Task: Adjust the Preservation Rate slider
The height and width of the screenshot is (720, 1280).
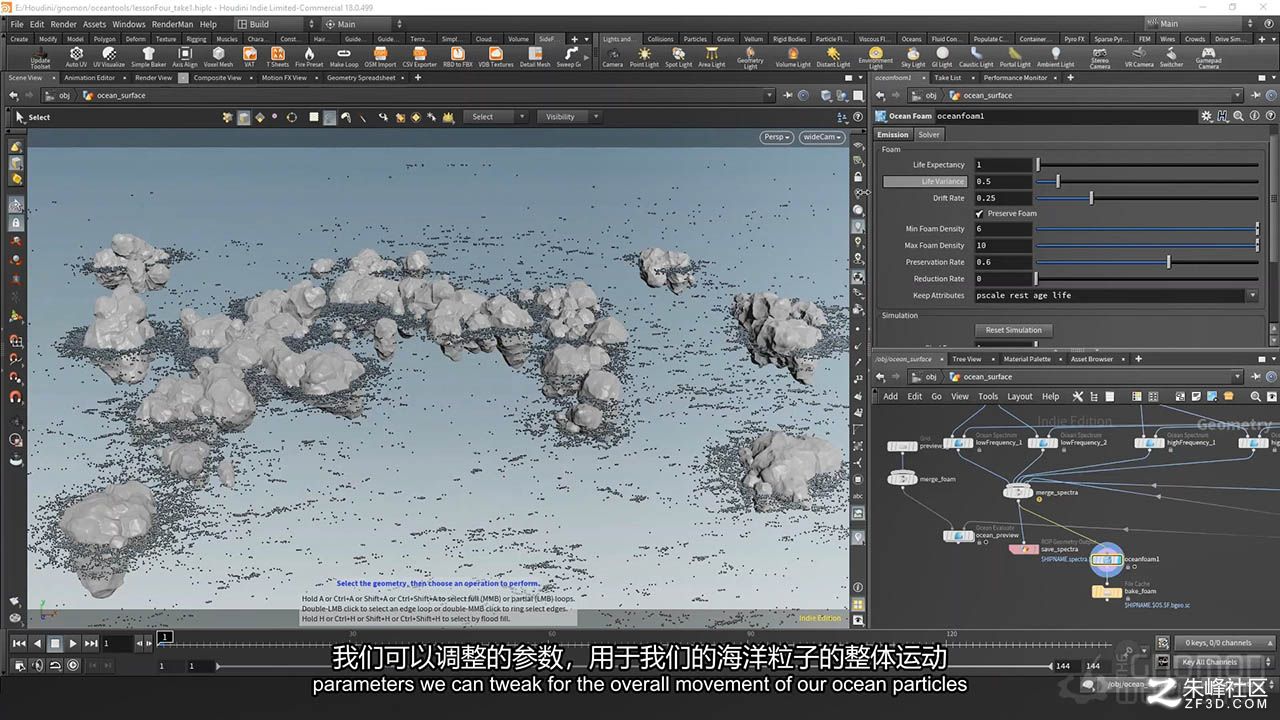Action: (1146, 262)
